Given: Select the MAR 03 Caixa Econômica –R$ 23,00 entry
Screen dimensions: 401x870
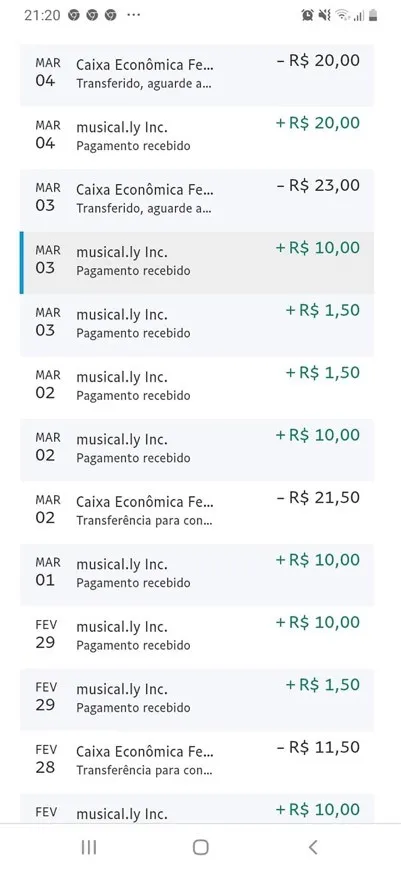Looking at the screenshot, I should click(197, 200).
